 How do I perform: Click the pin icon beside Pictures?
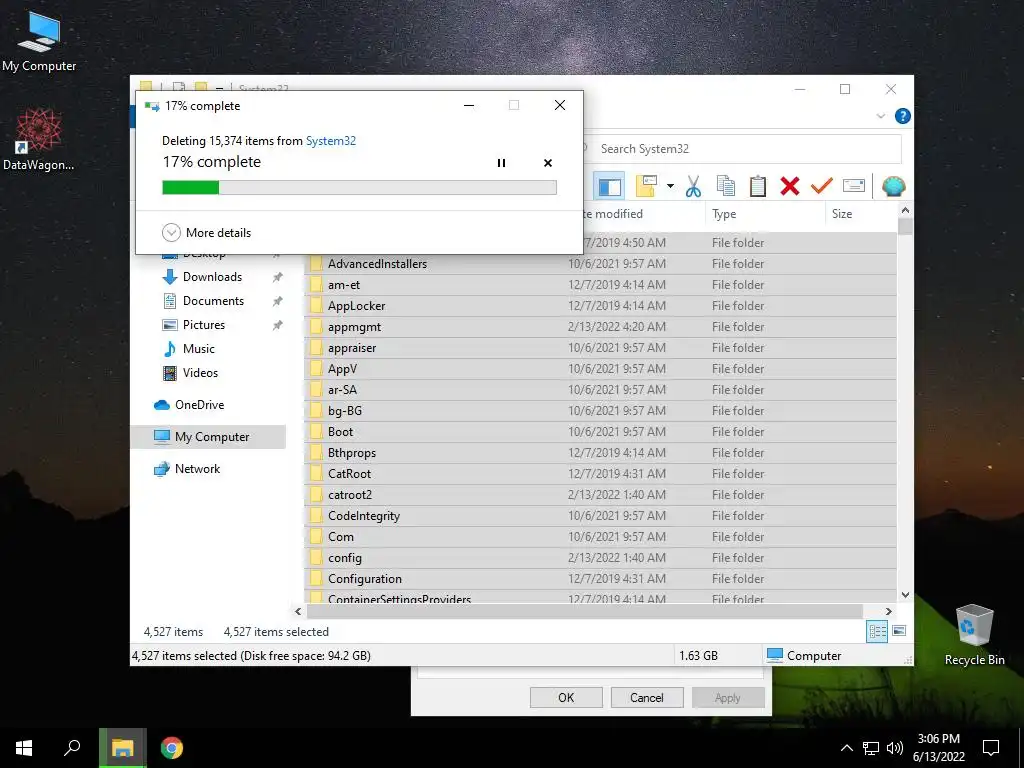coord(278,325)
